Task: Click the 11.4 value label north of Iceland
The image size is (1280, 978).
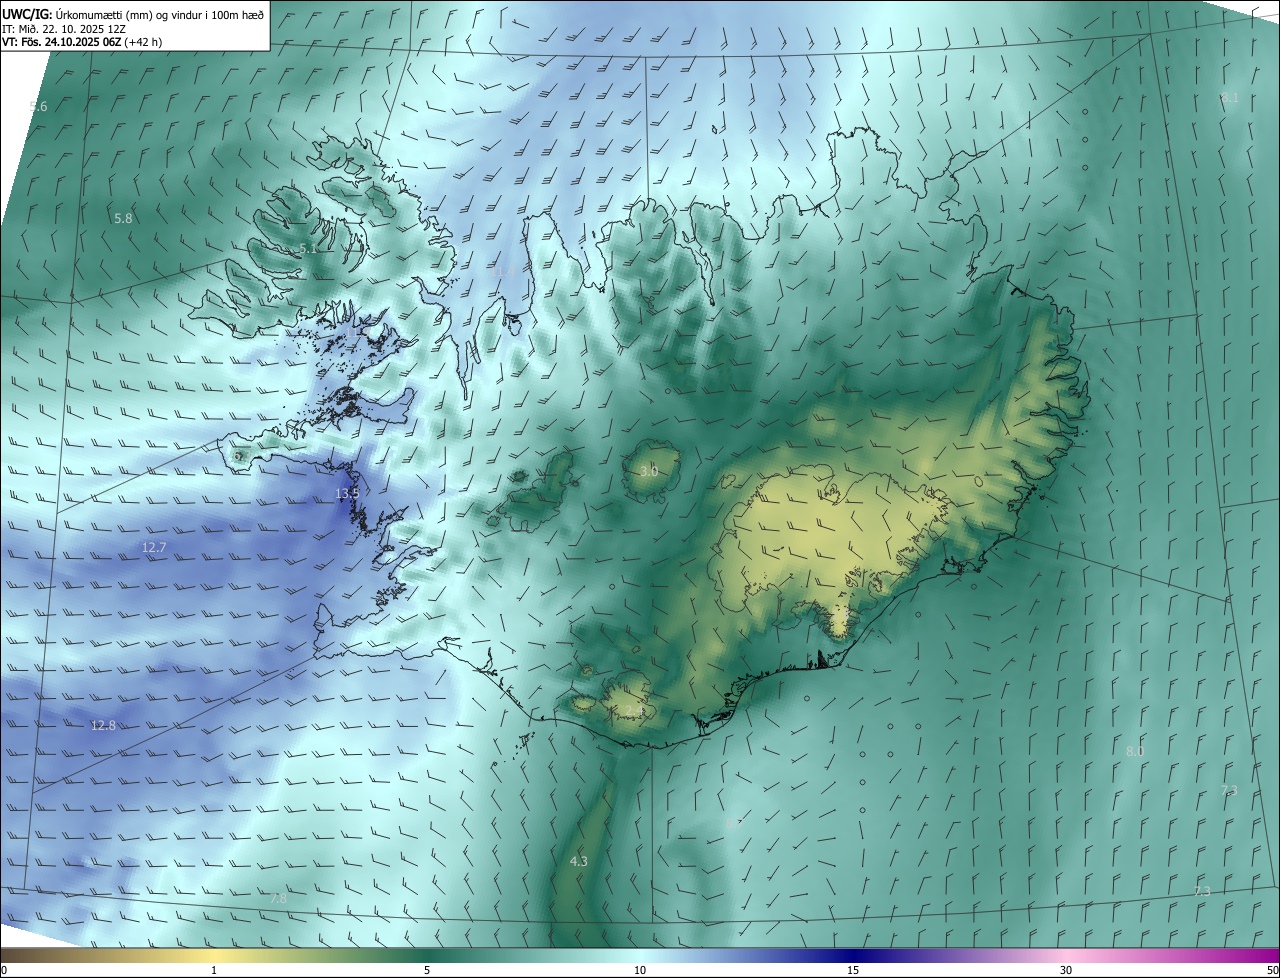Action: click(x=505, y=272)
